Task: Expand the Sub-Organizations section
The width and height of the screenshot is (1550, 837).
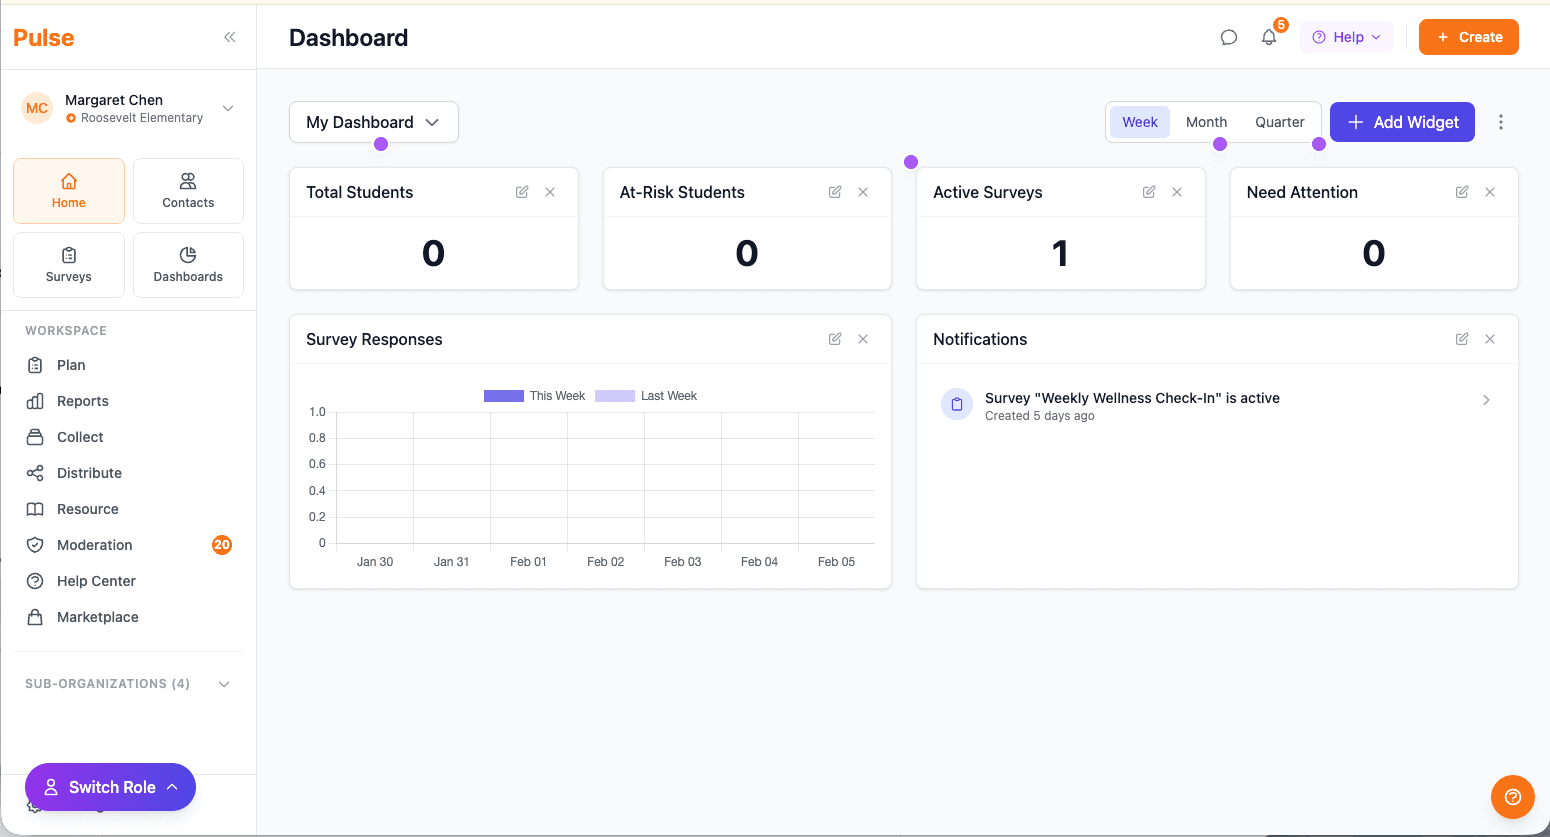Action: [224, 683]
